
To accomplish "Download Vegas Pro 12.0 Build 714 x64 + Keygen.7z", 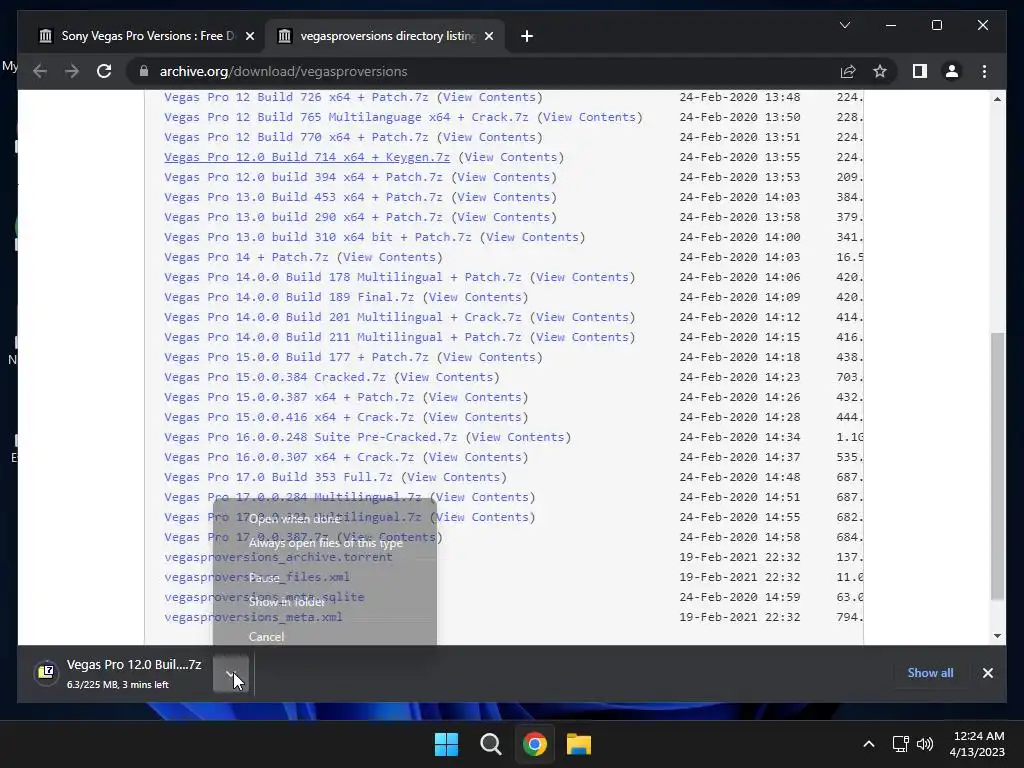I will tap(307, 157).
